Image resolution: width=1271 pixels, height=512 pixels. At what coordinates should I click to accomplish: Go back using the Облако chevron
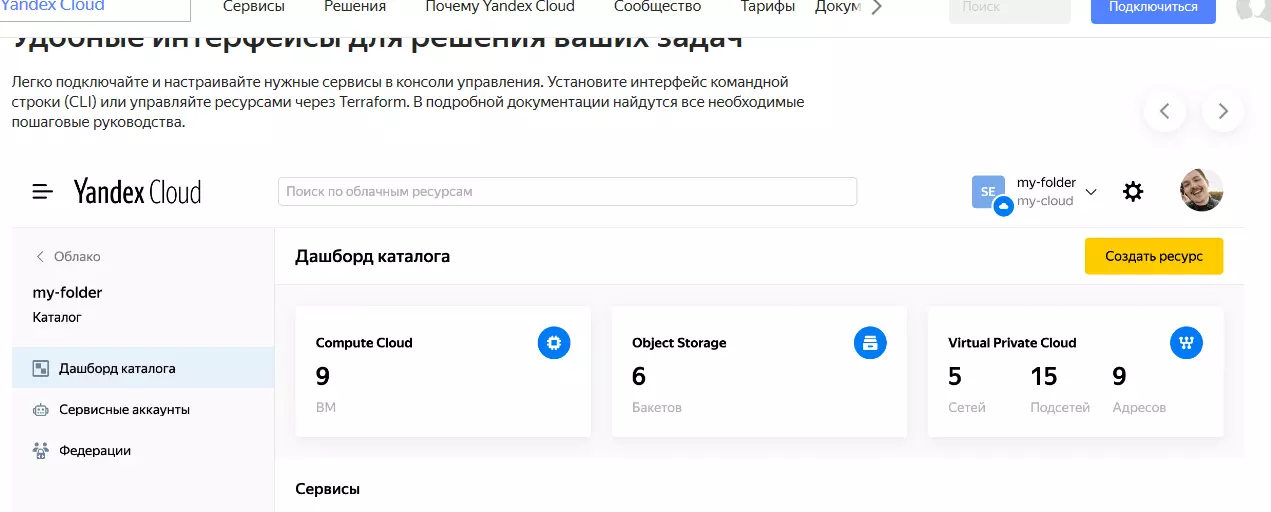point(40,257)
